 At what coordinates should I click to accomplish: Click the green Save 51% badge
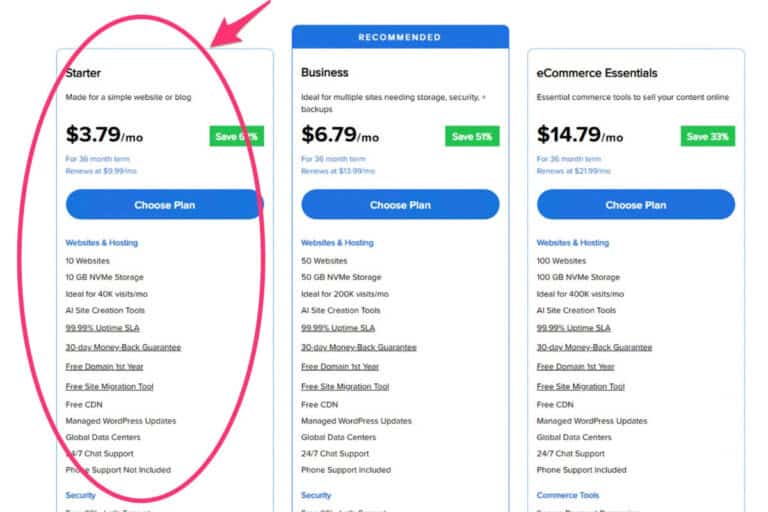point(472,137)
